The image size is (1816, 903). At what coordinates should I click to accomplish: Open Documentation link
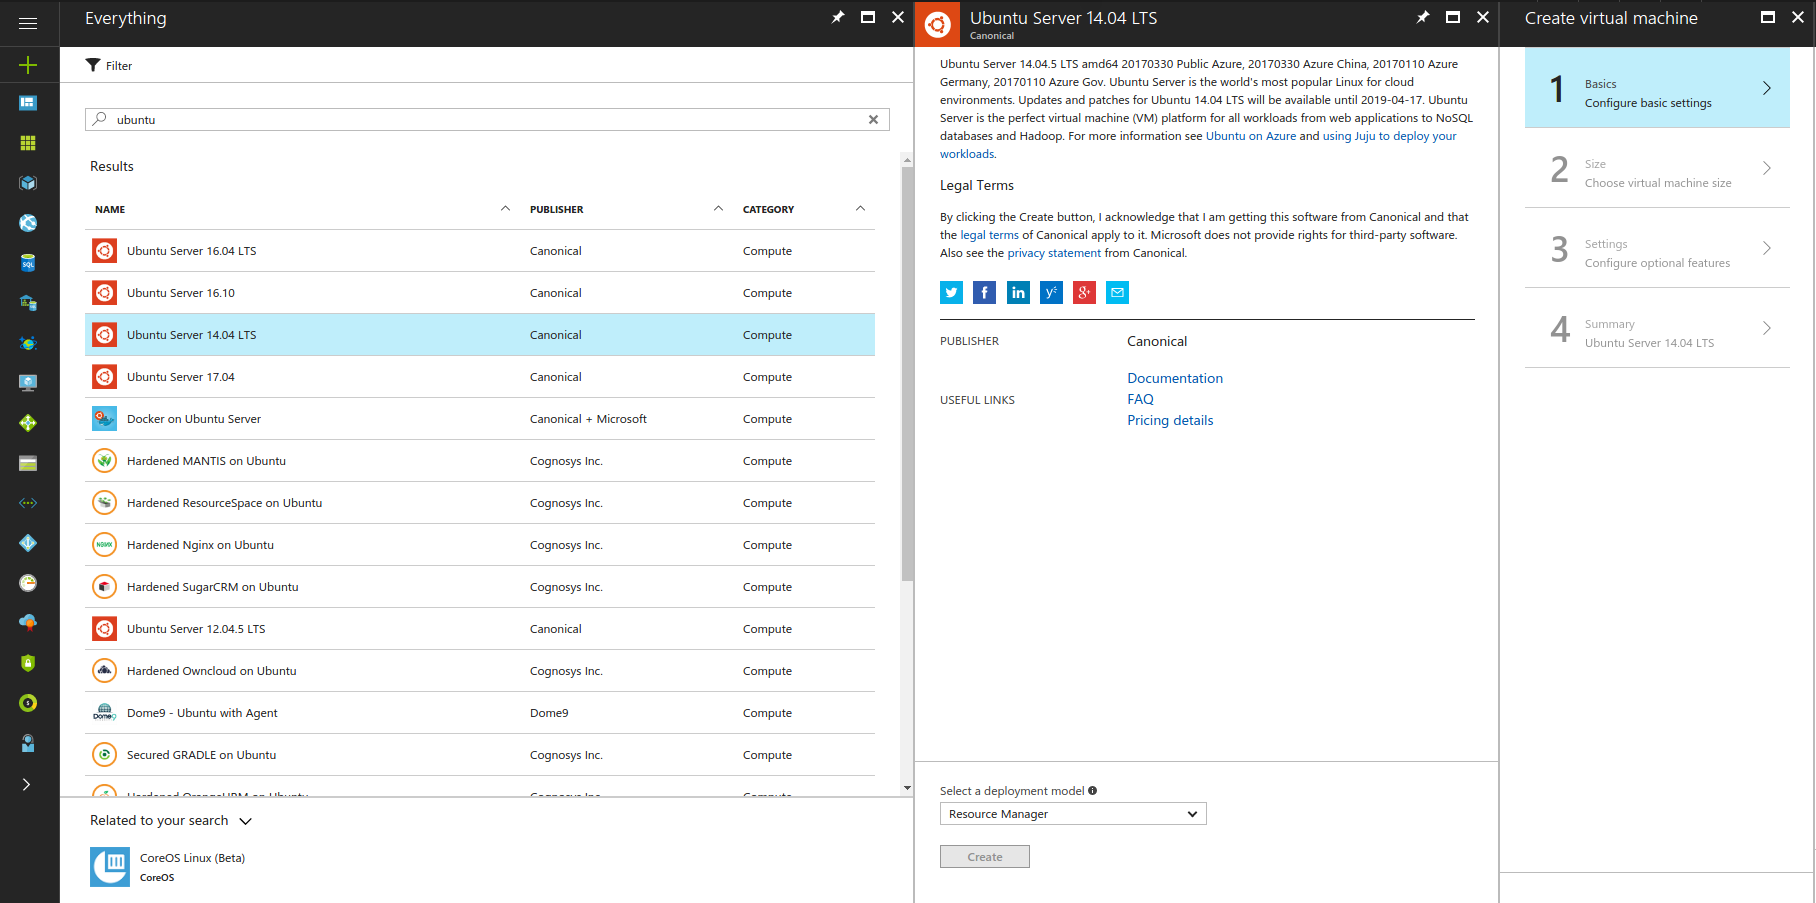pos(1175,378)
